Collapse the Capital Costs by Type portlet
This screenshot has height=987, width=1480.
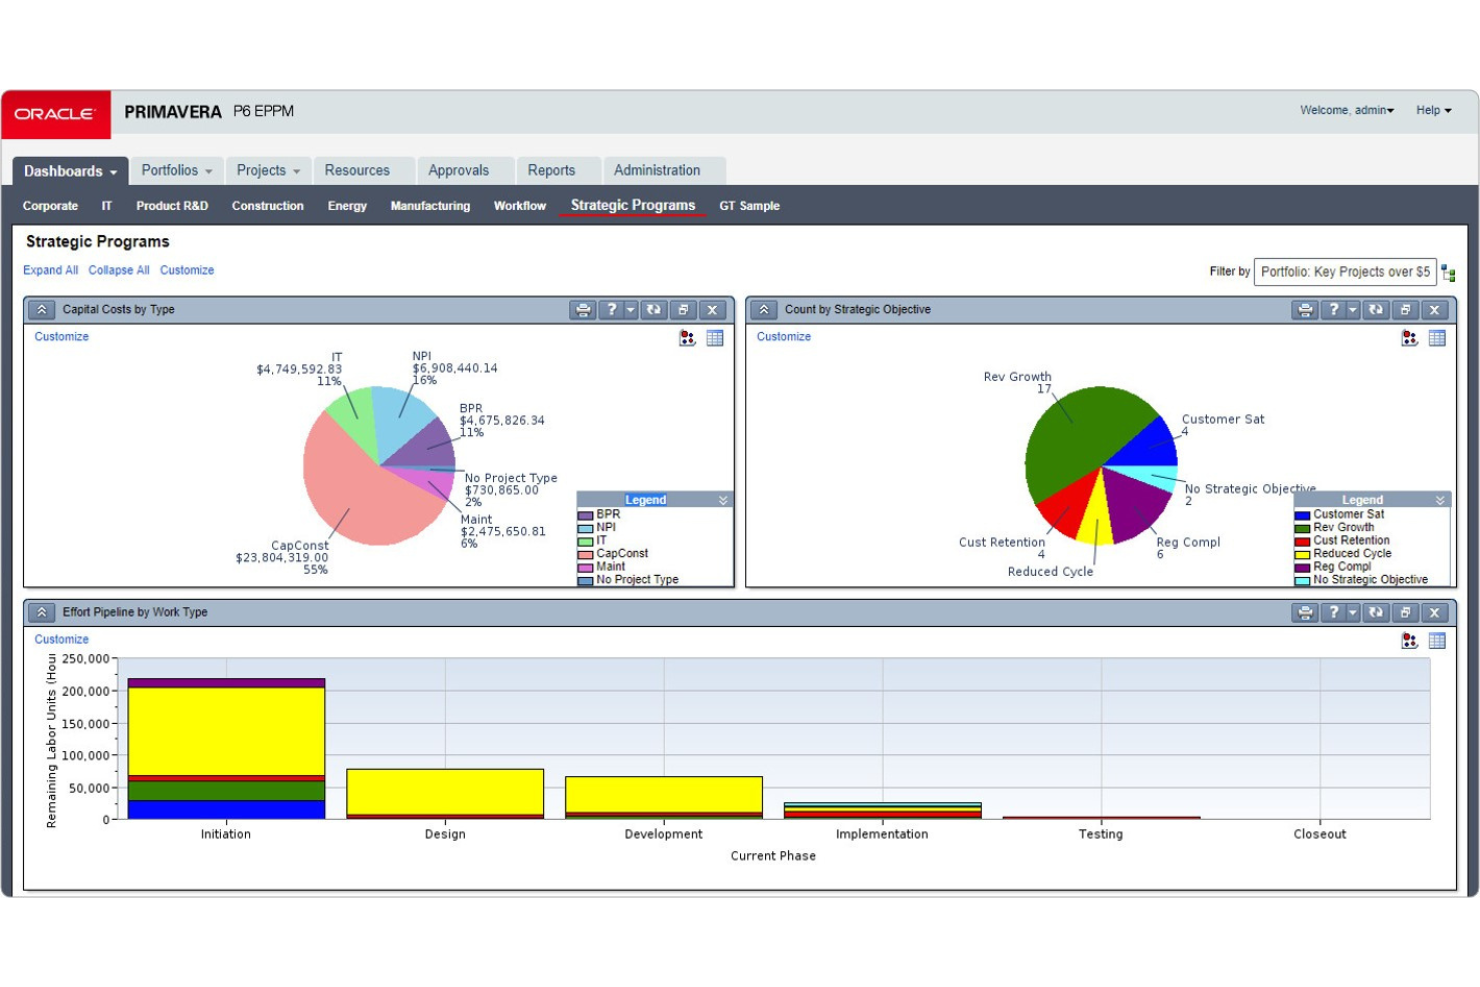(42, 310)
